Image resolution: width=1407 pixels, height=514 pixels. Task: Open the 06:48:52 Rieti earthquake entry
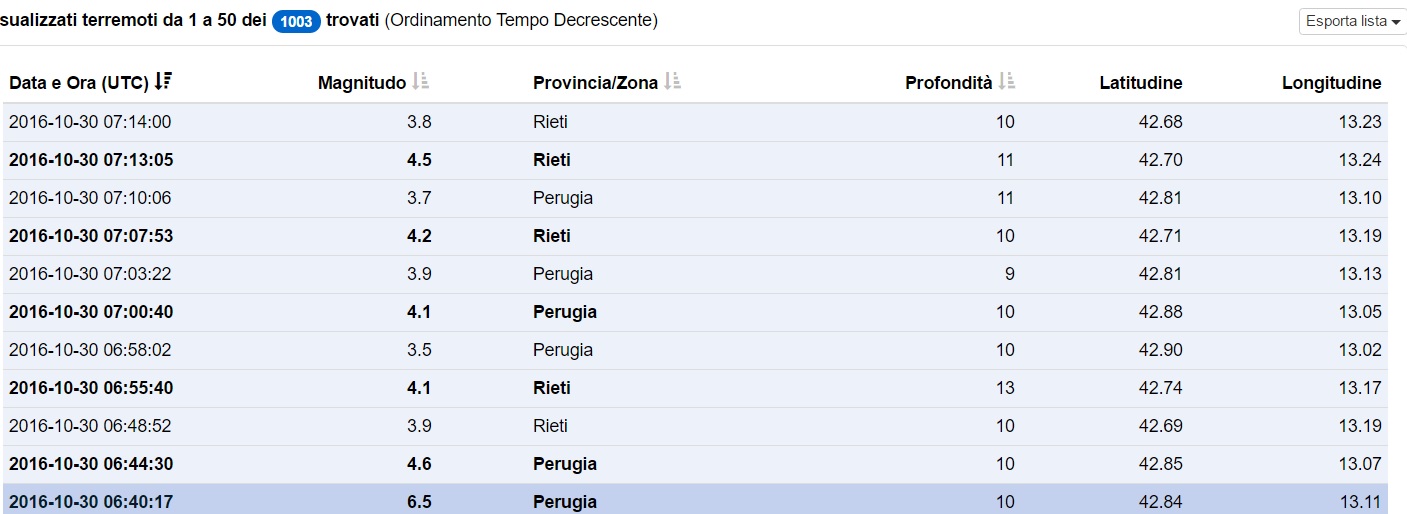point(90,426)
